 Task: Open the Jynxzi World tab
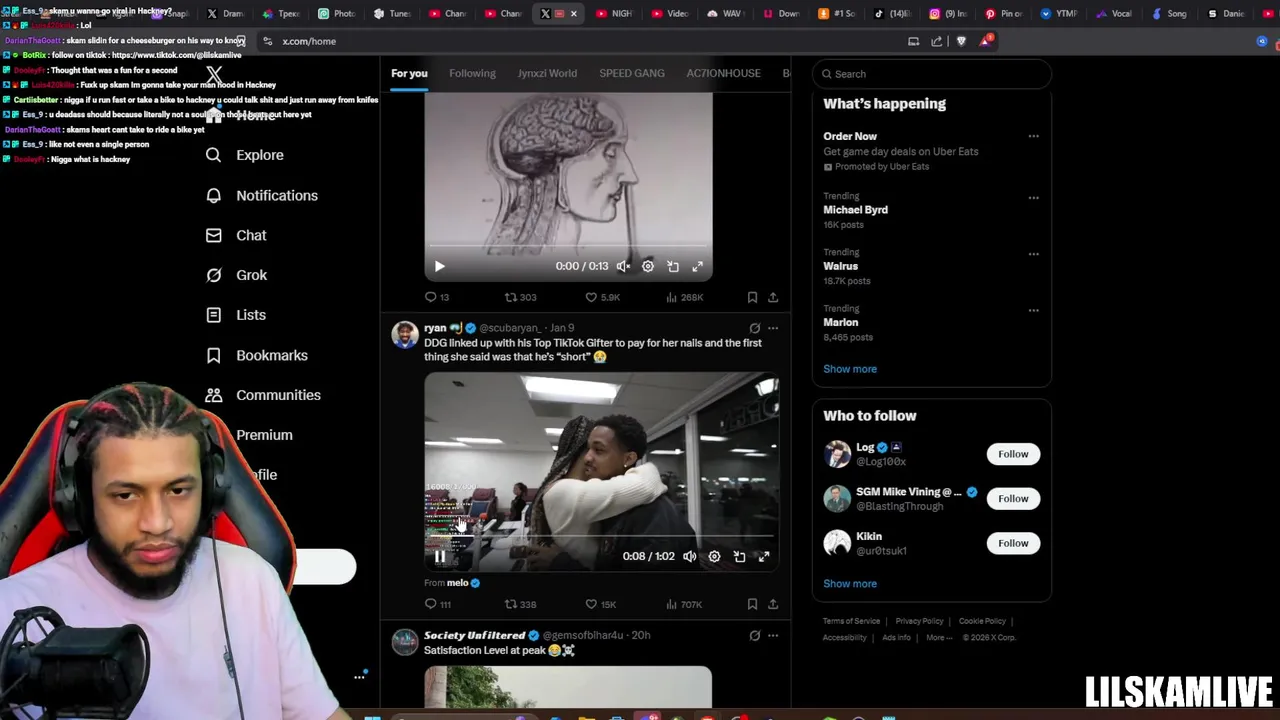click(547, 73)
